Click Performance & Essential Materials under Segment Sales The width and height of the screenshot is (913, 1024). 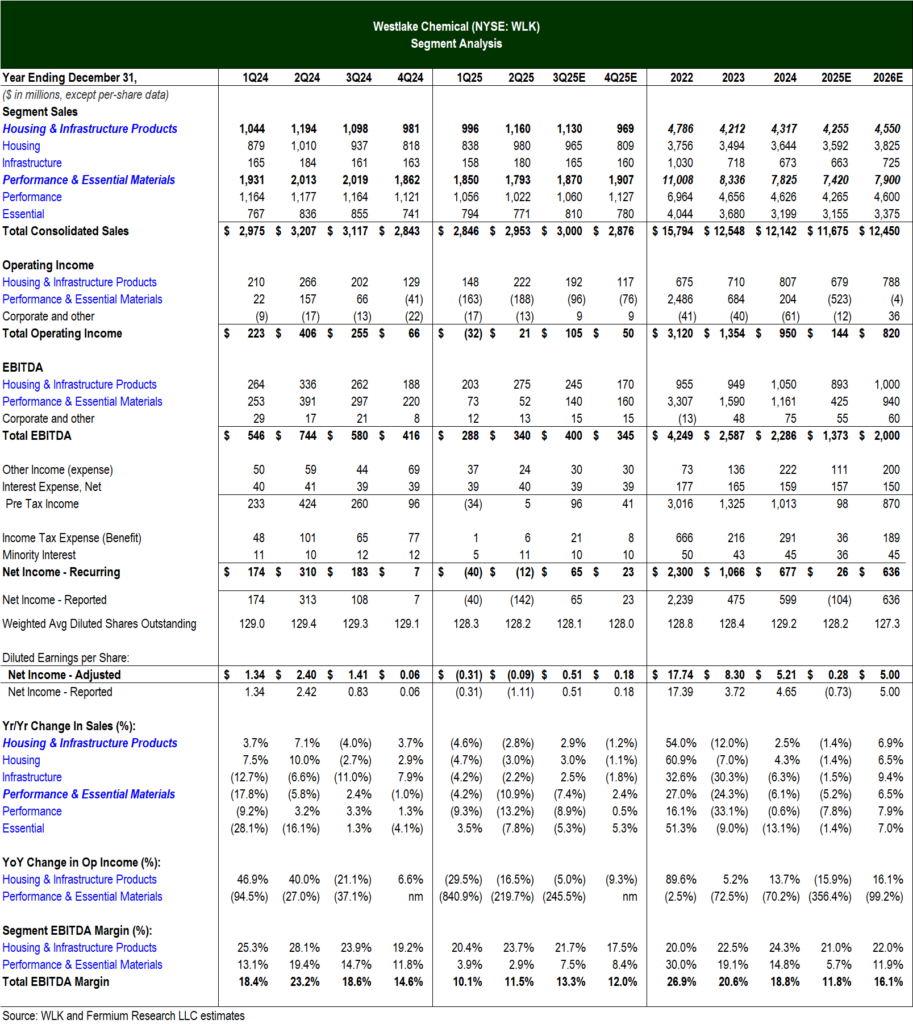[89, 180]
